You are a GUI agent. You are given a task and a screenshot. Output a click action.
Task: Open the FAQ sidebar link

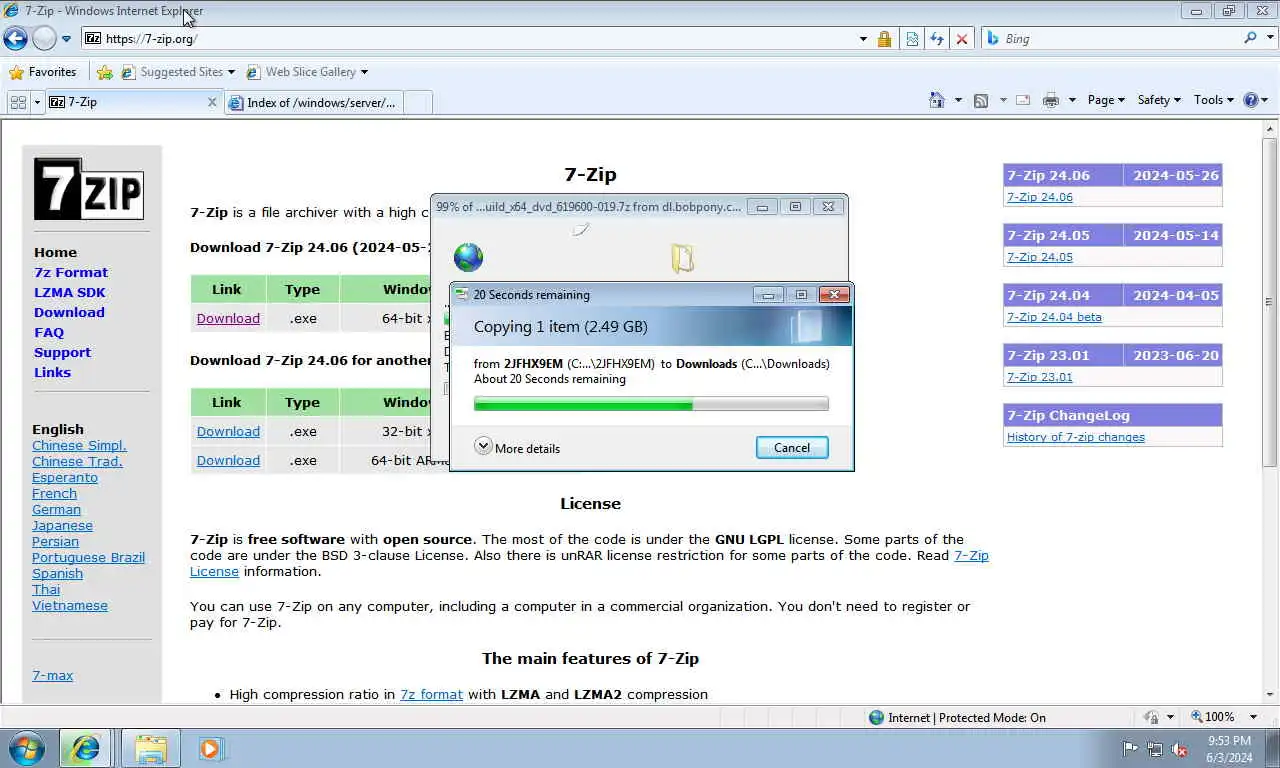49,332
